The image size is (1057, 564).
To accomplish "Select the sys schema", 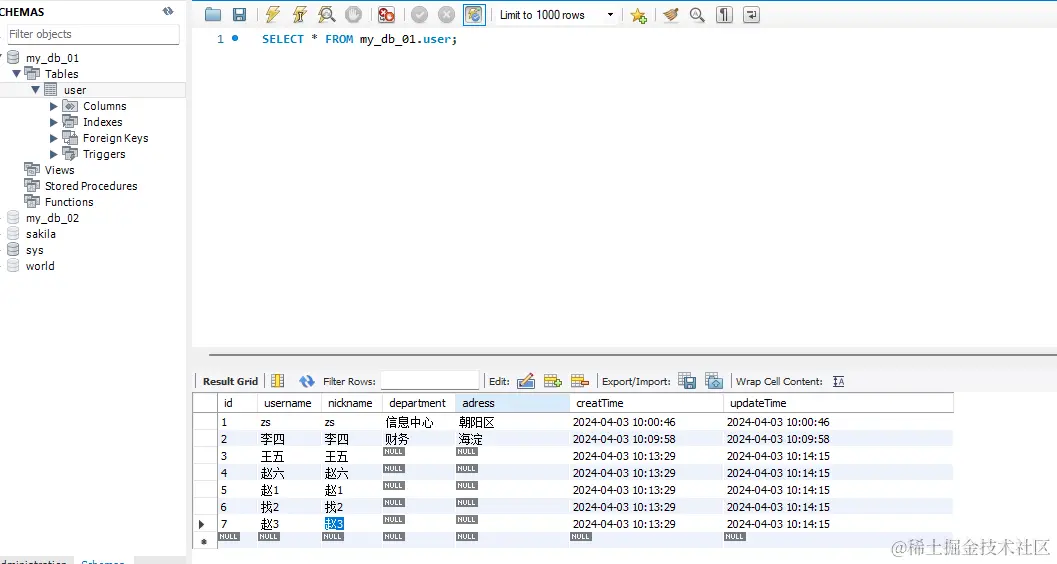I will coord(34,250).
